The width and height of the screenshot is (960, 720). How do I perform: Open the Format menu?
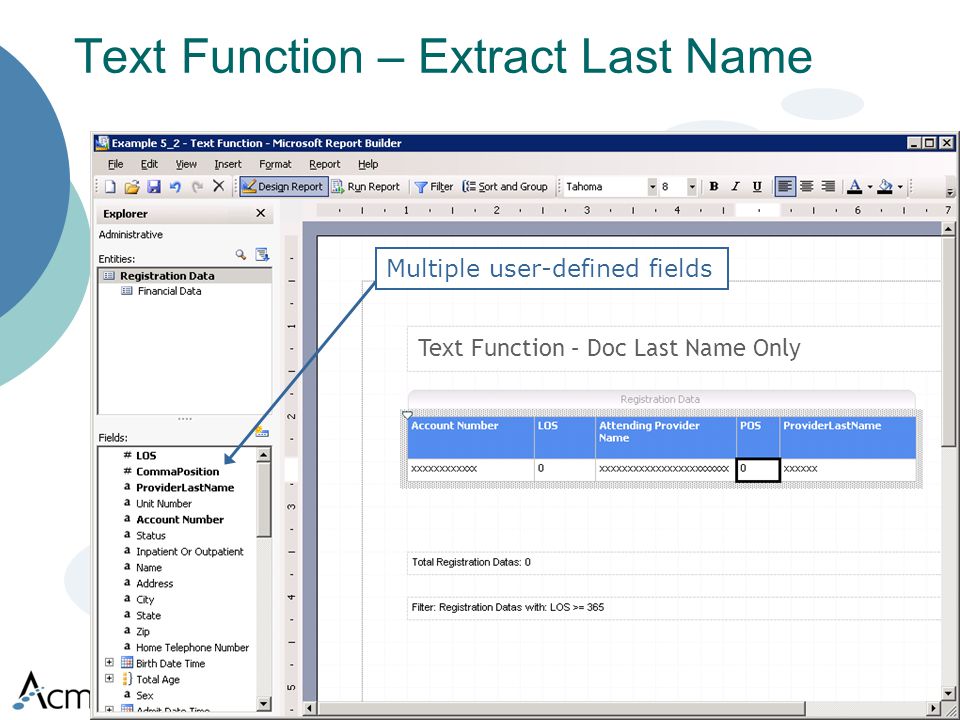tap(275, 164)
